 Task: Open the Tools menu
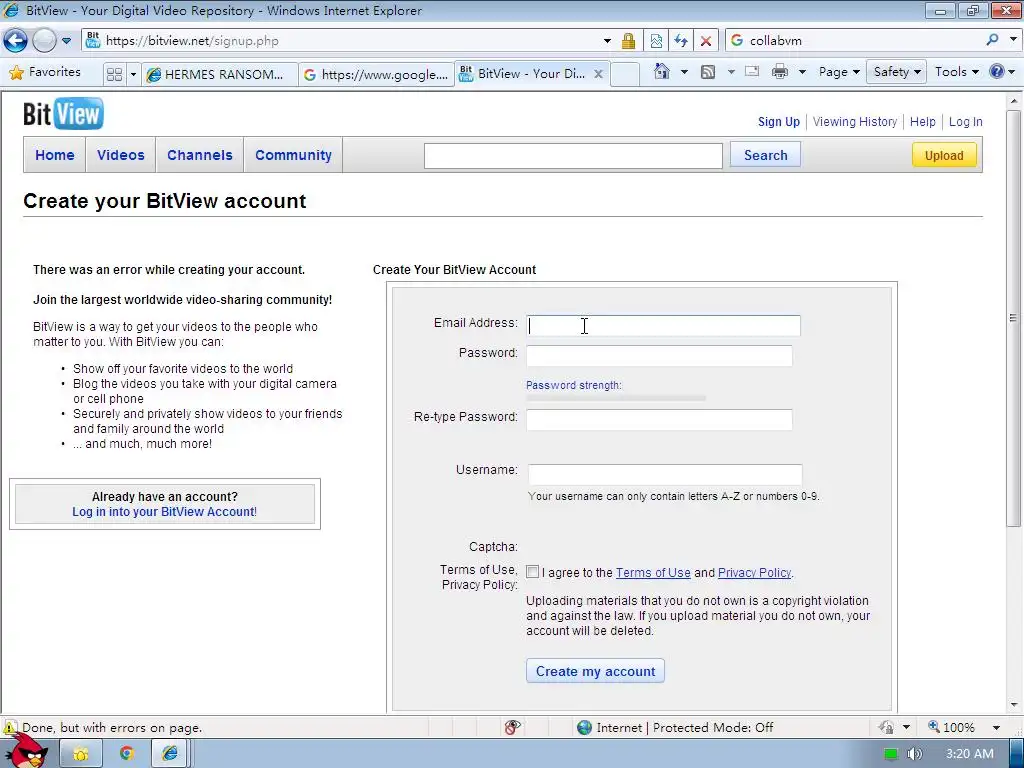point(956,72)
